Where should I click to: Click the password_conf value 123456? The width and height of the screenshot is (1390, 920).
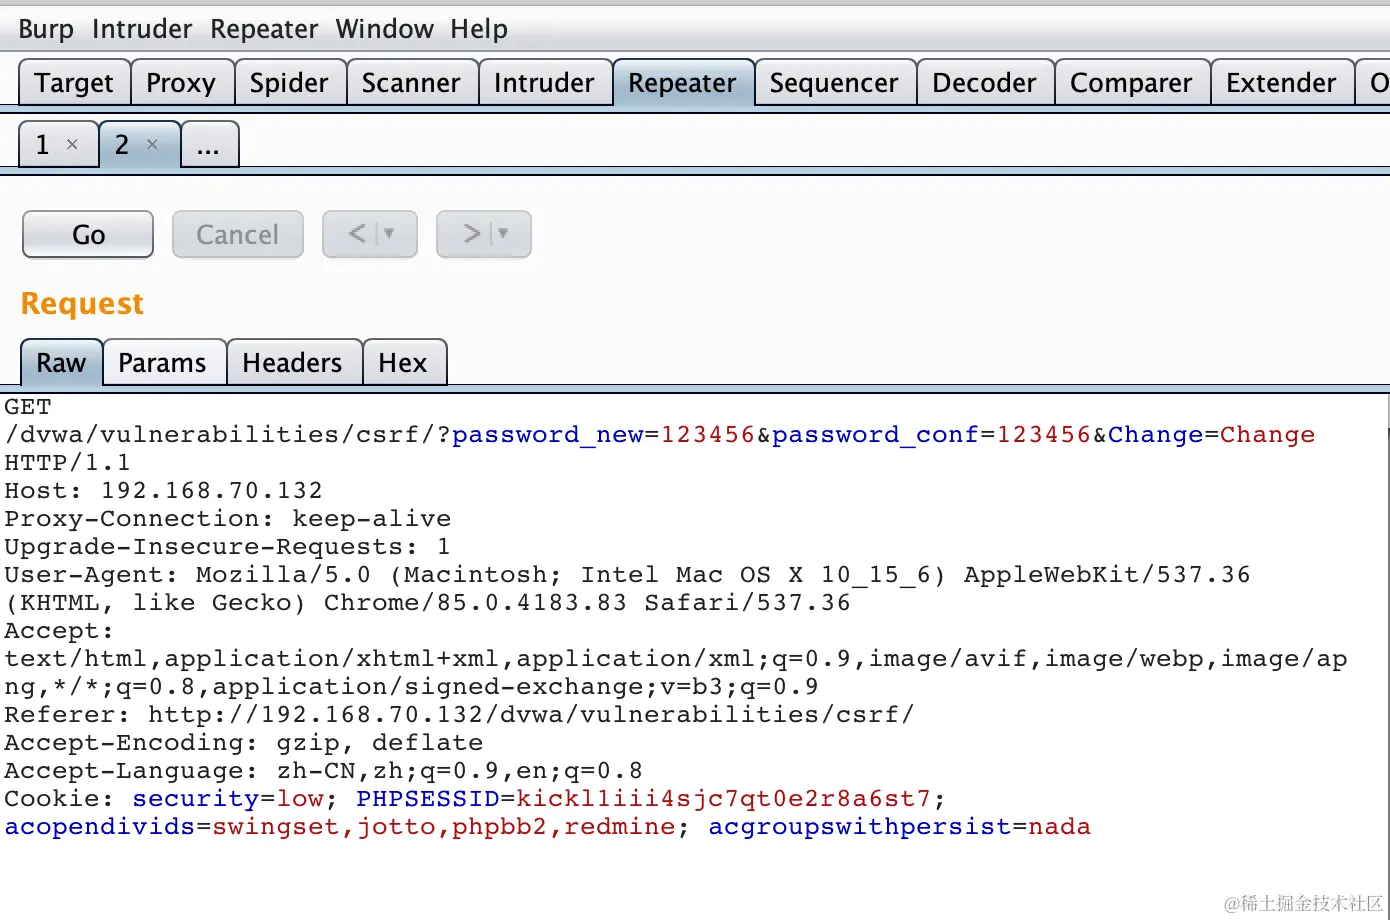point(1044,435)
